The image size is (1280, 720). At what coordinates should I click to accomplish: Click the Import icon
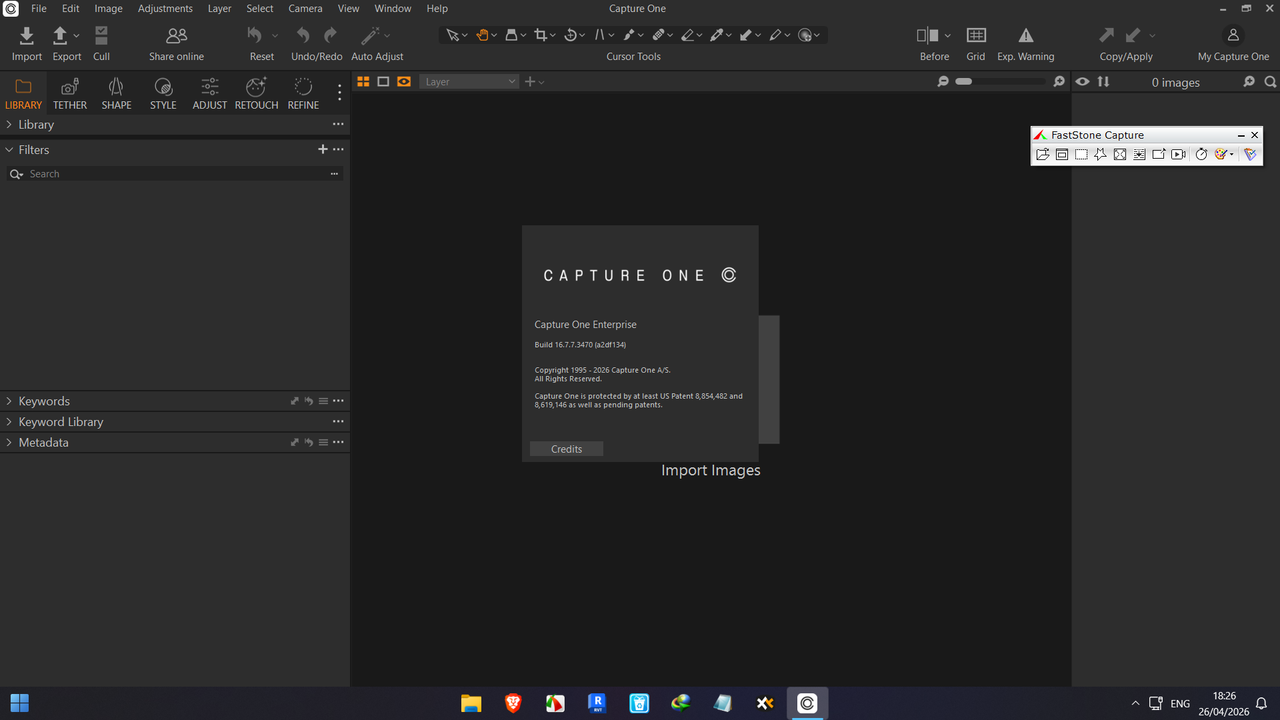(27, 36)
